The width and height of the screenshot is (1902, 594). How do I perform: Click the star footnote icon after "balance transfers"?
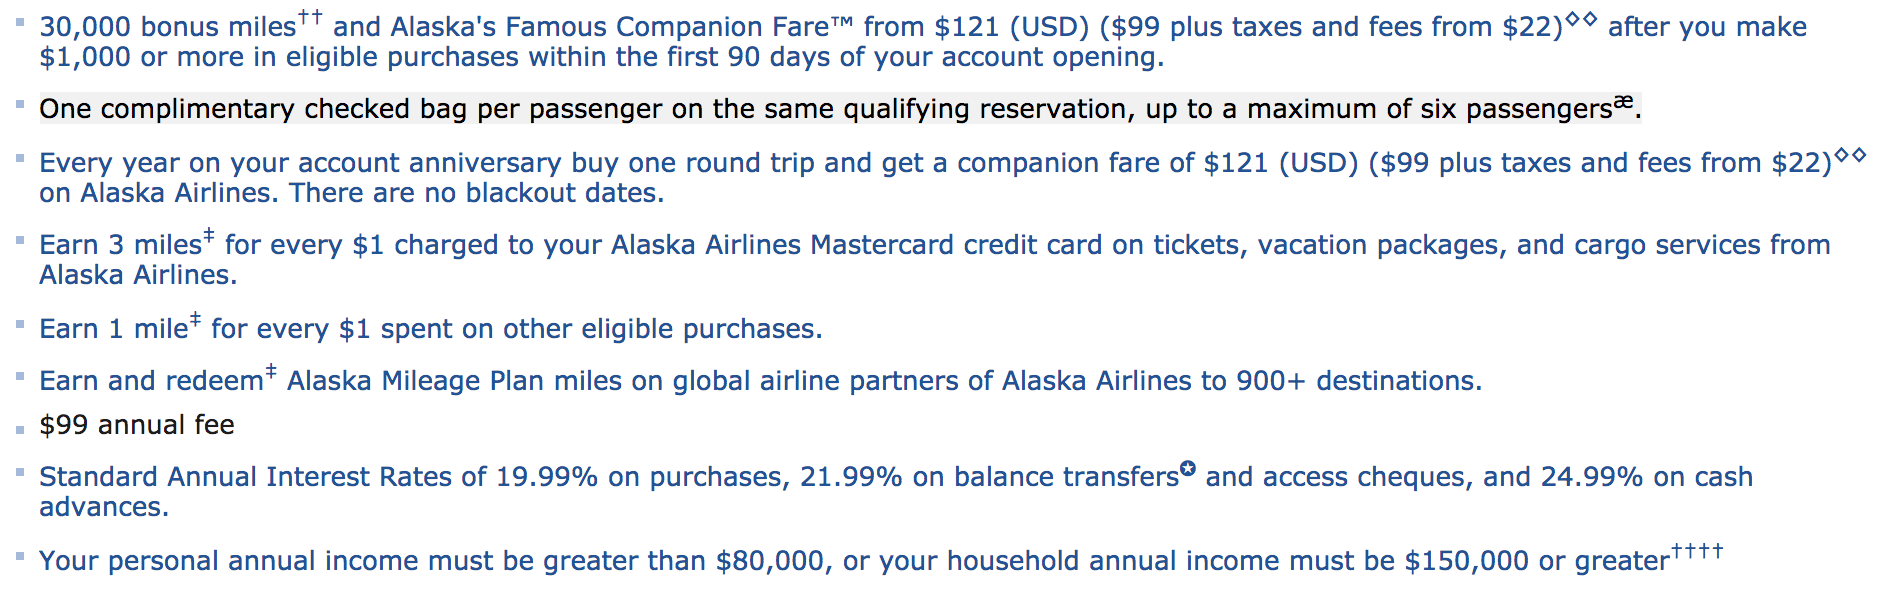[1188, 469]
